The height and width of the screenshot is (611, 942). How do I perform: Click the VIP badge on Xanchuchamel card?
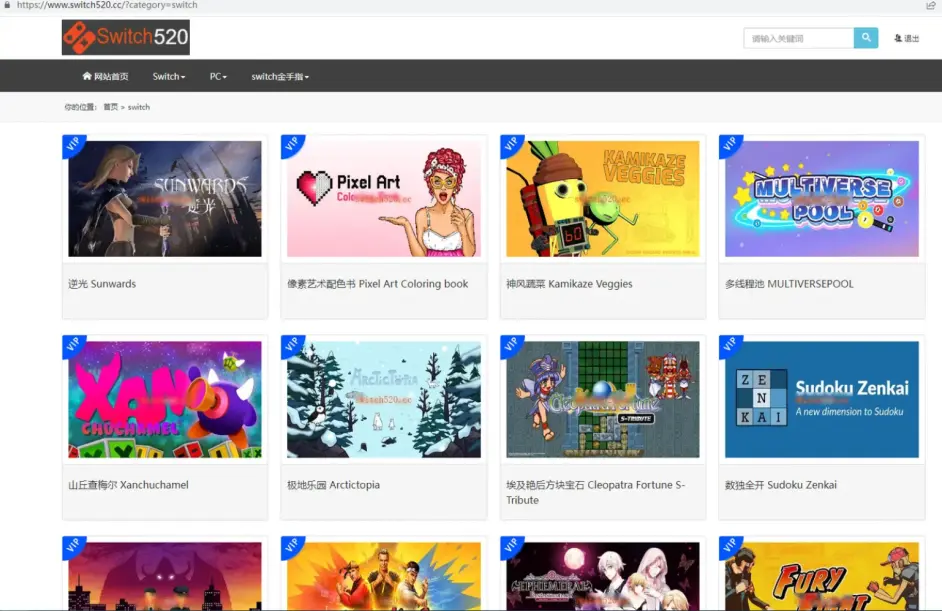pos(72,345)
